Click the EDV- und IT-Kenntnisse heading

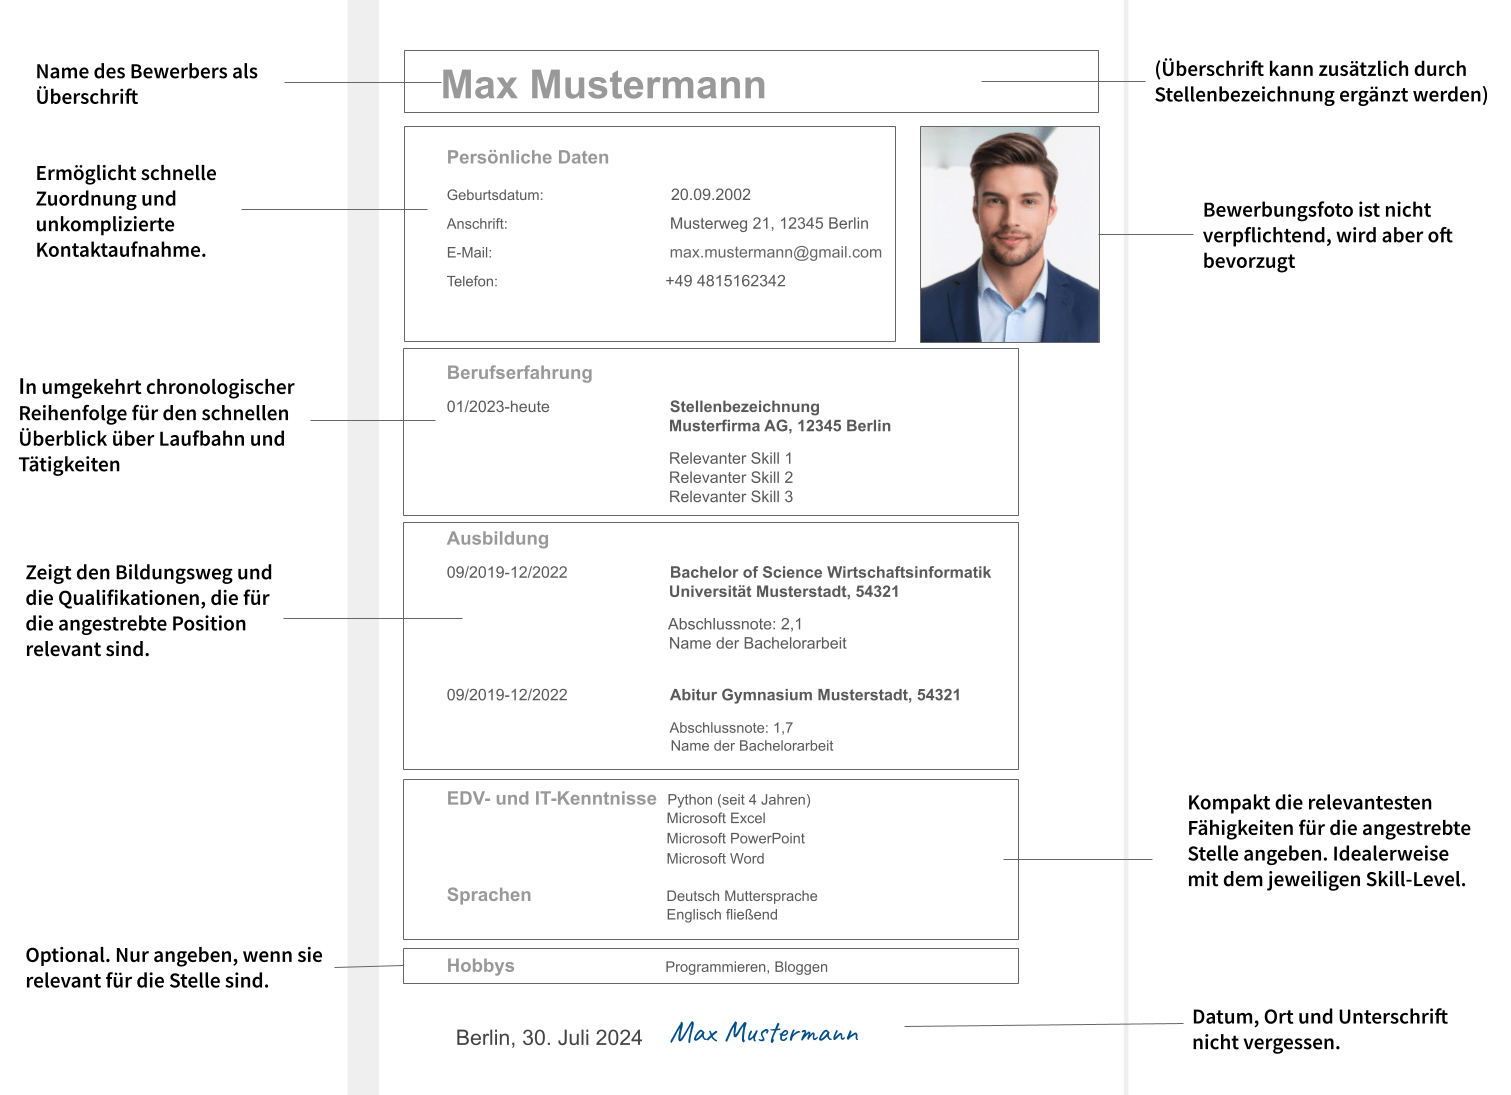tap(551, 799)
